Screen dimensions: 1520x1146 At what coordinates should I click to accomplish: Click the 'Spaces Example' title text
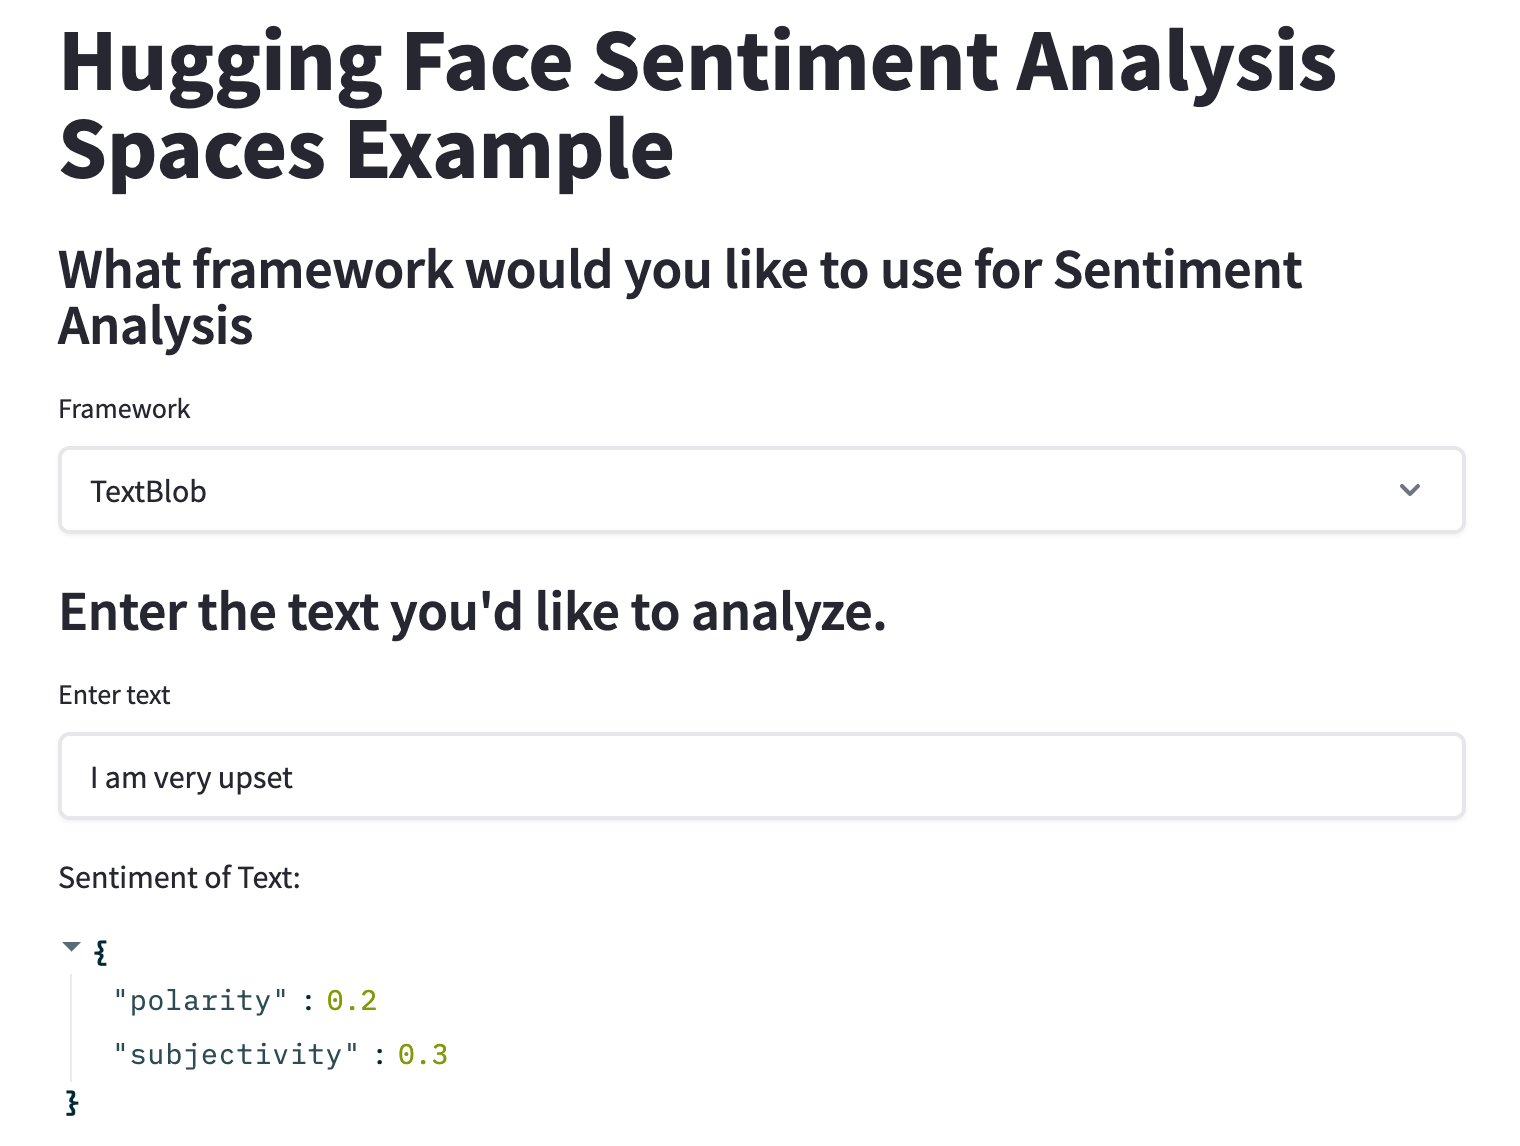pyautogui.click(x=366, y=150)
